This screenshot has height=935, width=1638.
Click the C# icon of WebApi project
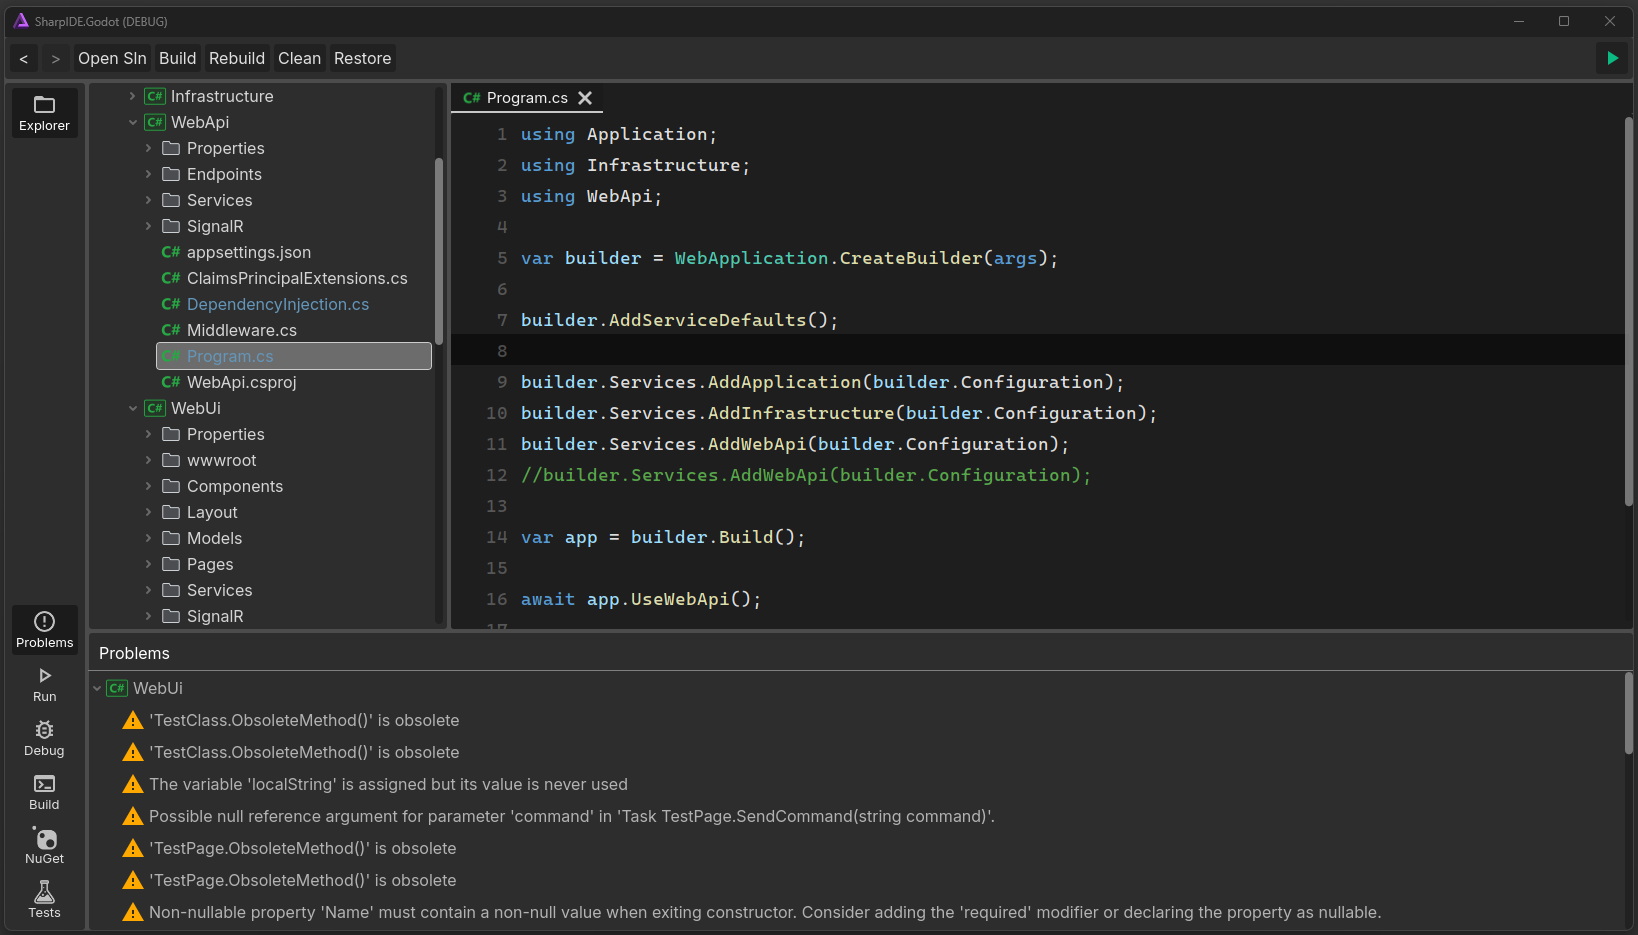pos(154,122)
